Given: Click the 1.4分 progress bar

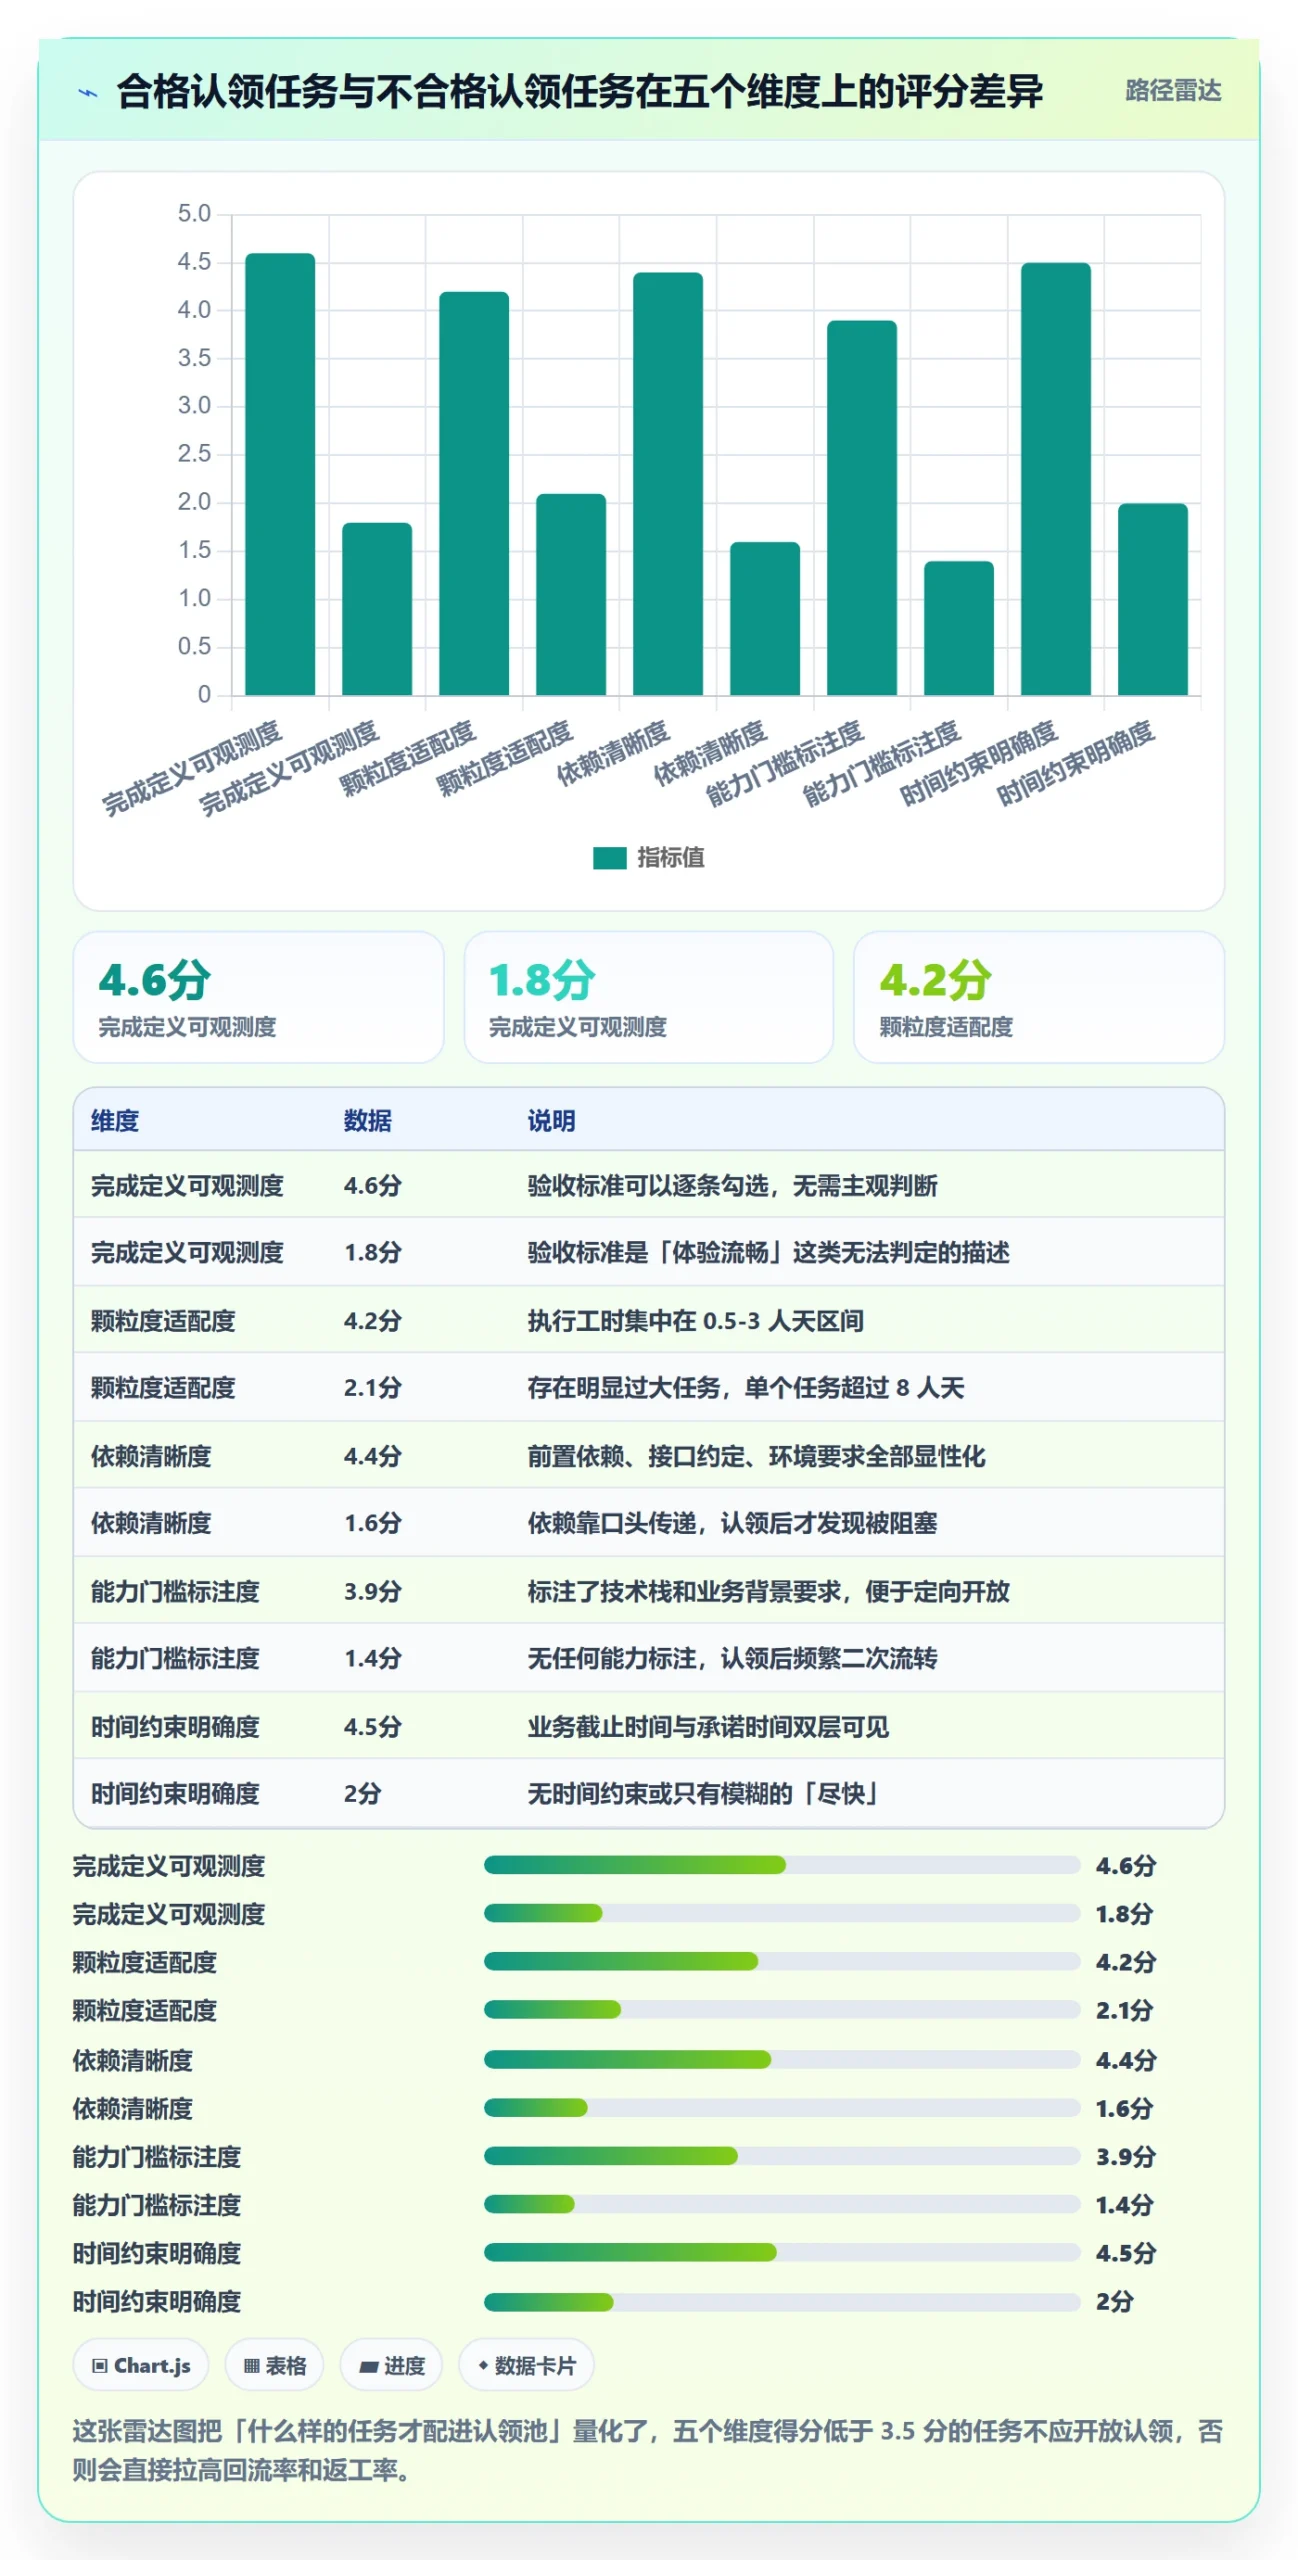Looking at the screenshot, I should click(782, 2204).
